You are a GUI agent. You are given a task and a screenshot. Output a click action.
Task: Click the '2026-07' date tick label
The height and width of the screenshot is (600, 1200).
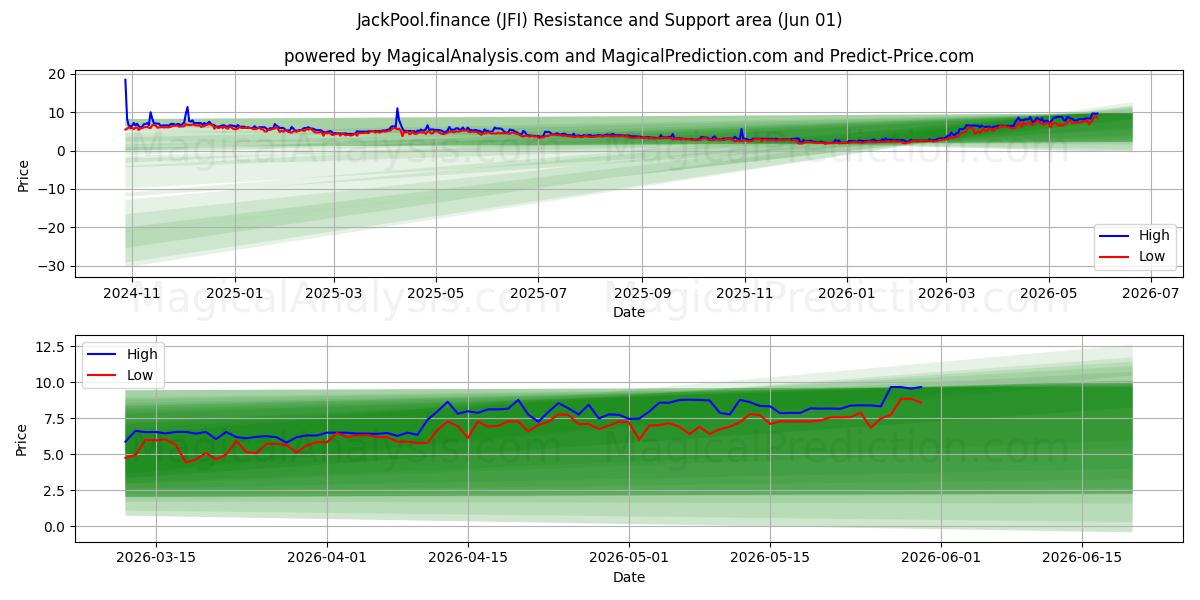point(1151,295)
